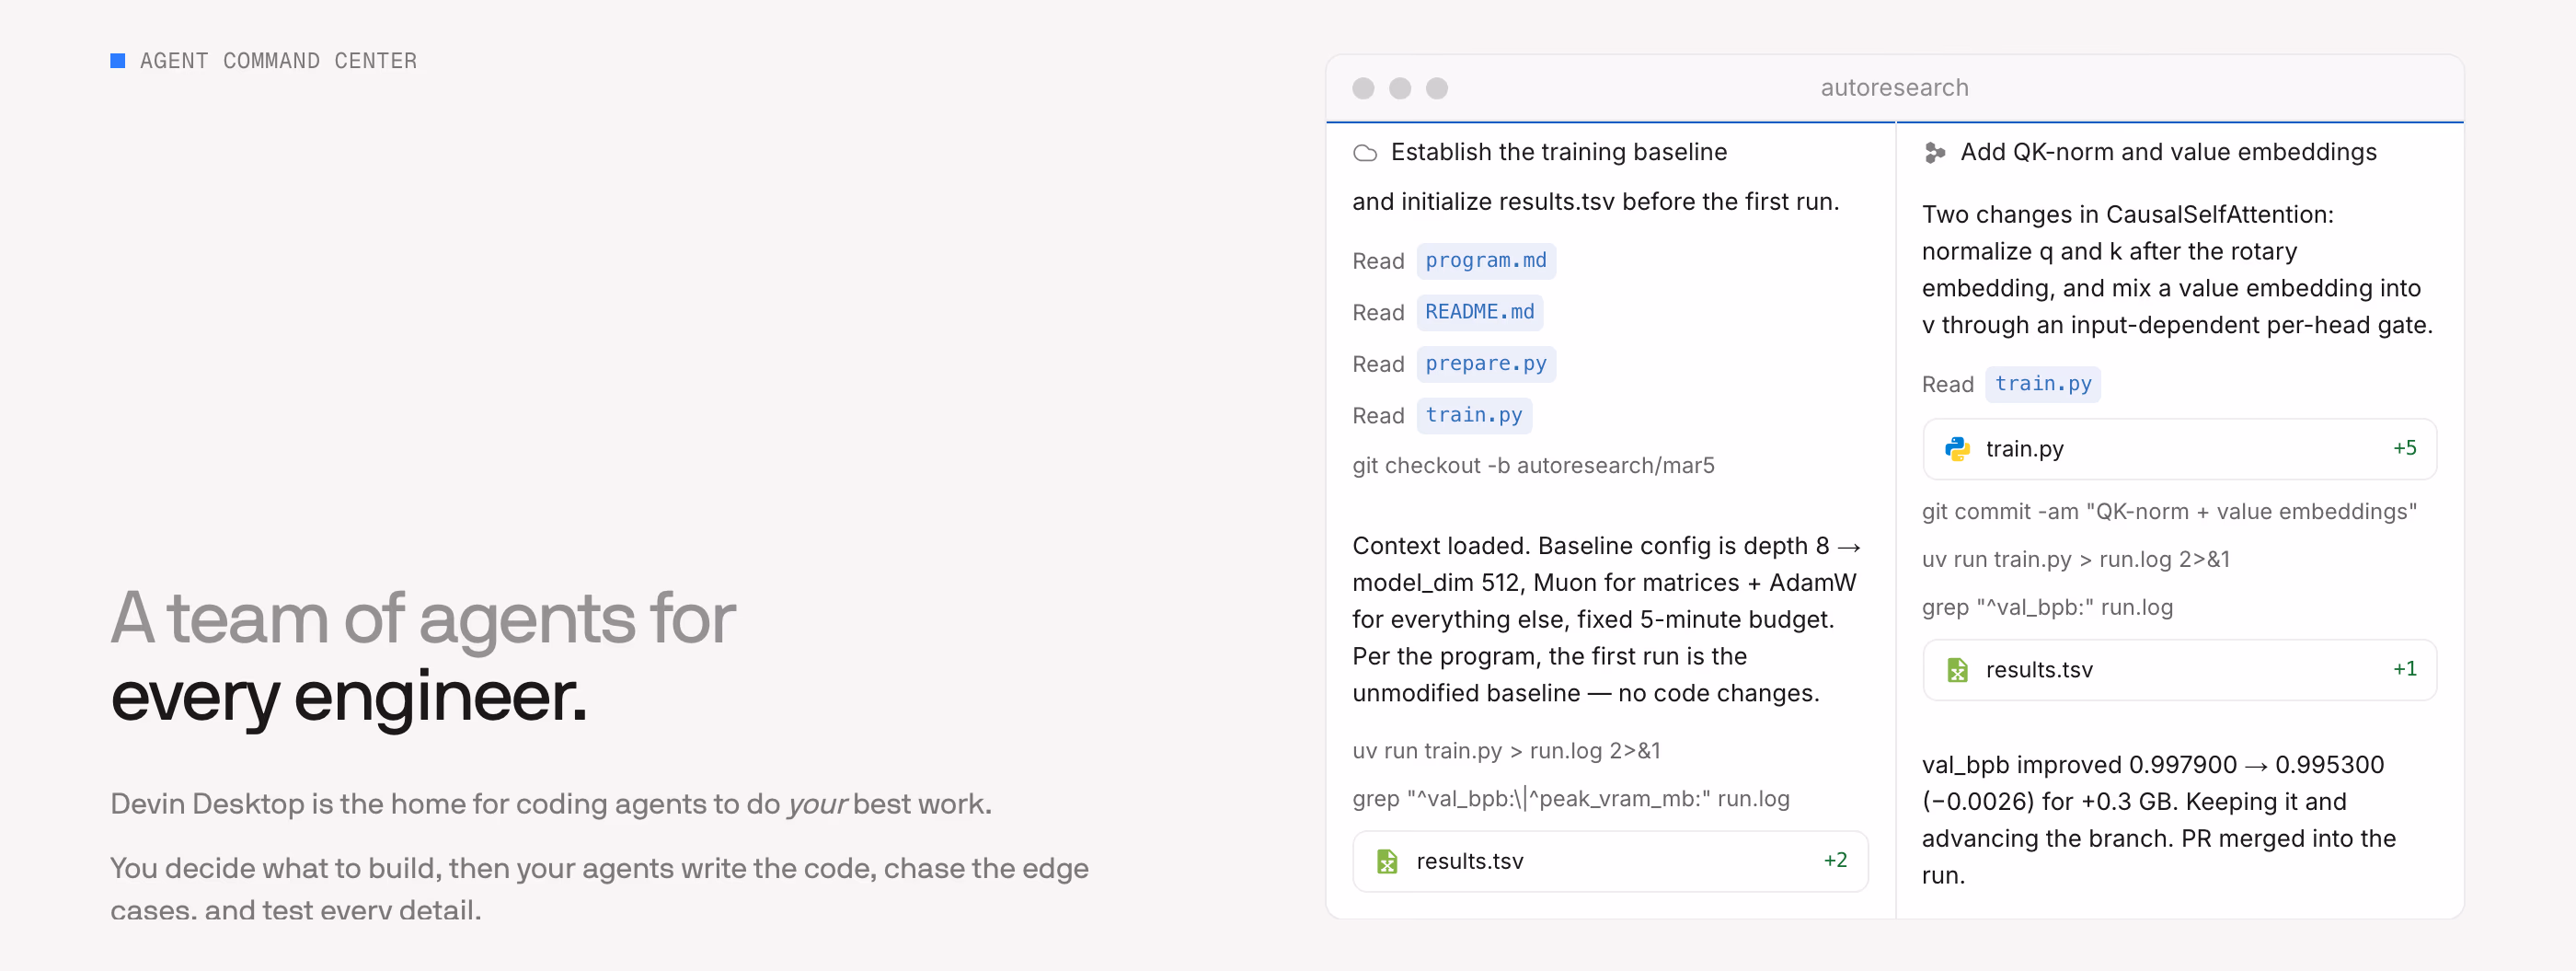This screenshot has height=971, width=2576.
Task: Click the third gray window dot
Action: (1437, 88)
